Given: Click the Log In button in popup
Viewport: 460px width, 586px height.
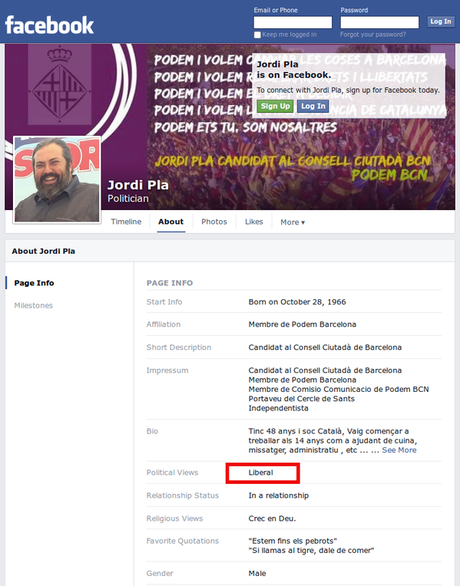Looking at the screenshot, I should pos(313,106).
